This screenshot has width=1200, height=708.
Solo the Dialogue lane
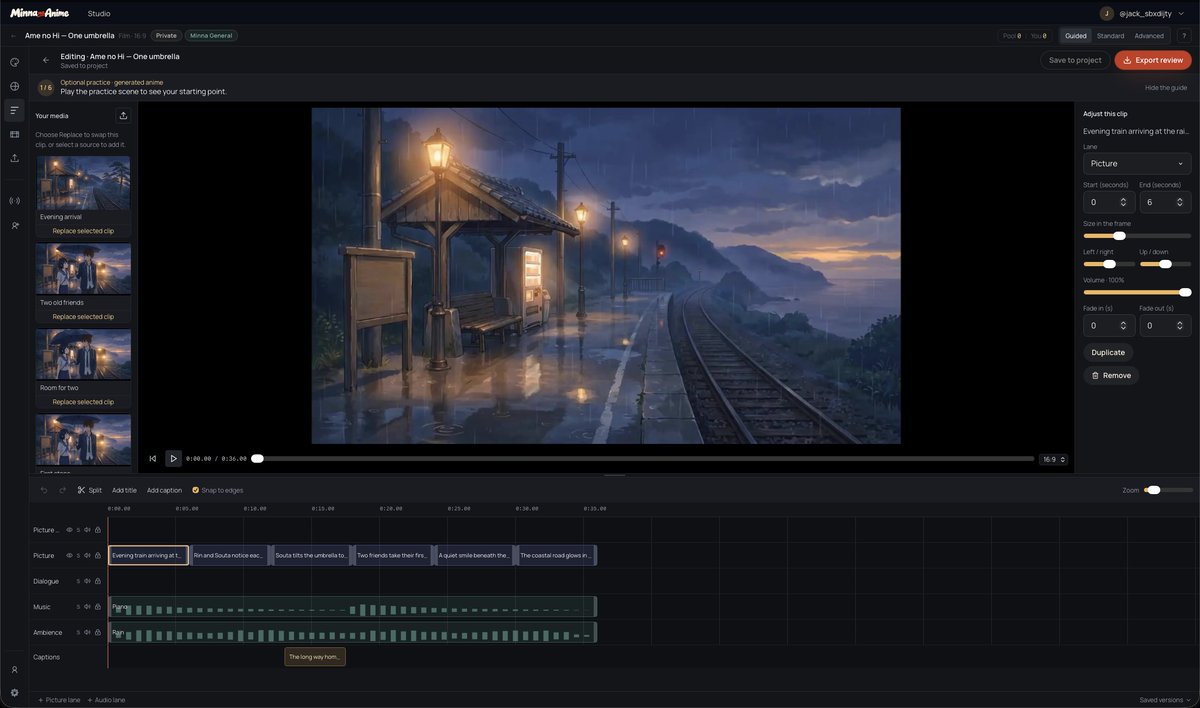coord(78,581)
